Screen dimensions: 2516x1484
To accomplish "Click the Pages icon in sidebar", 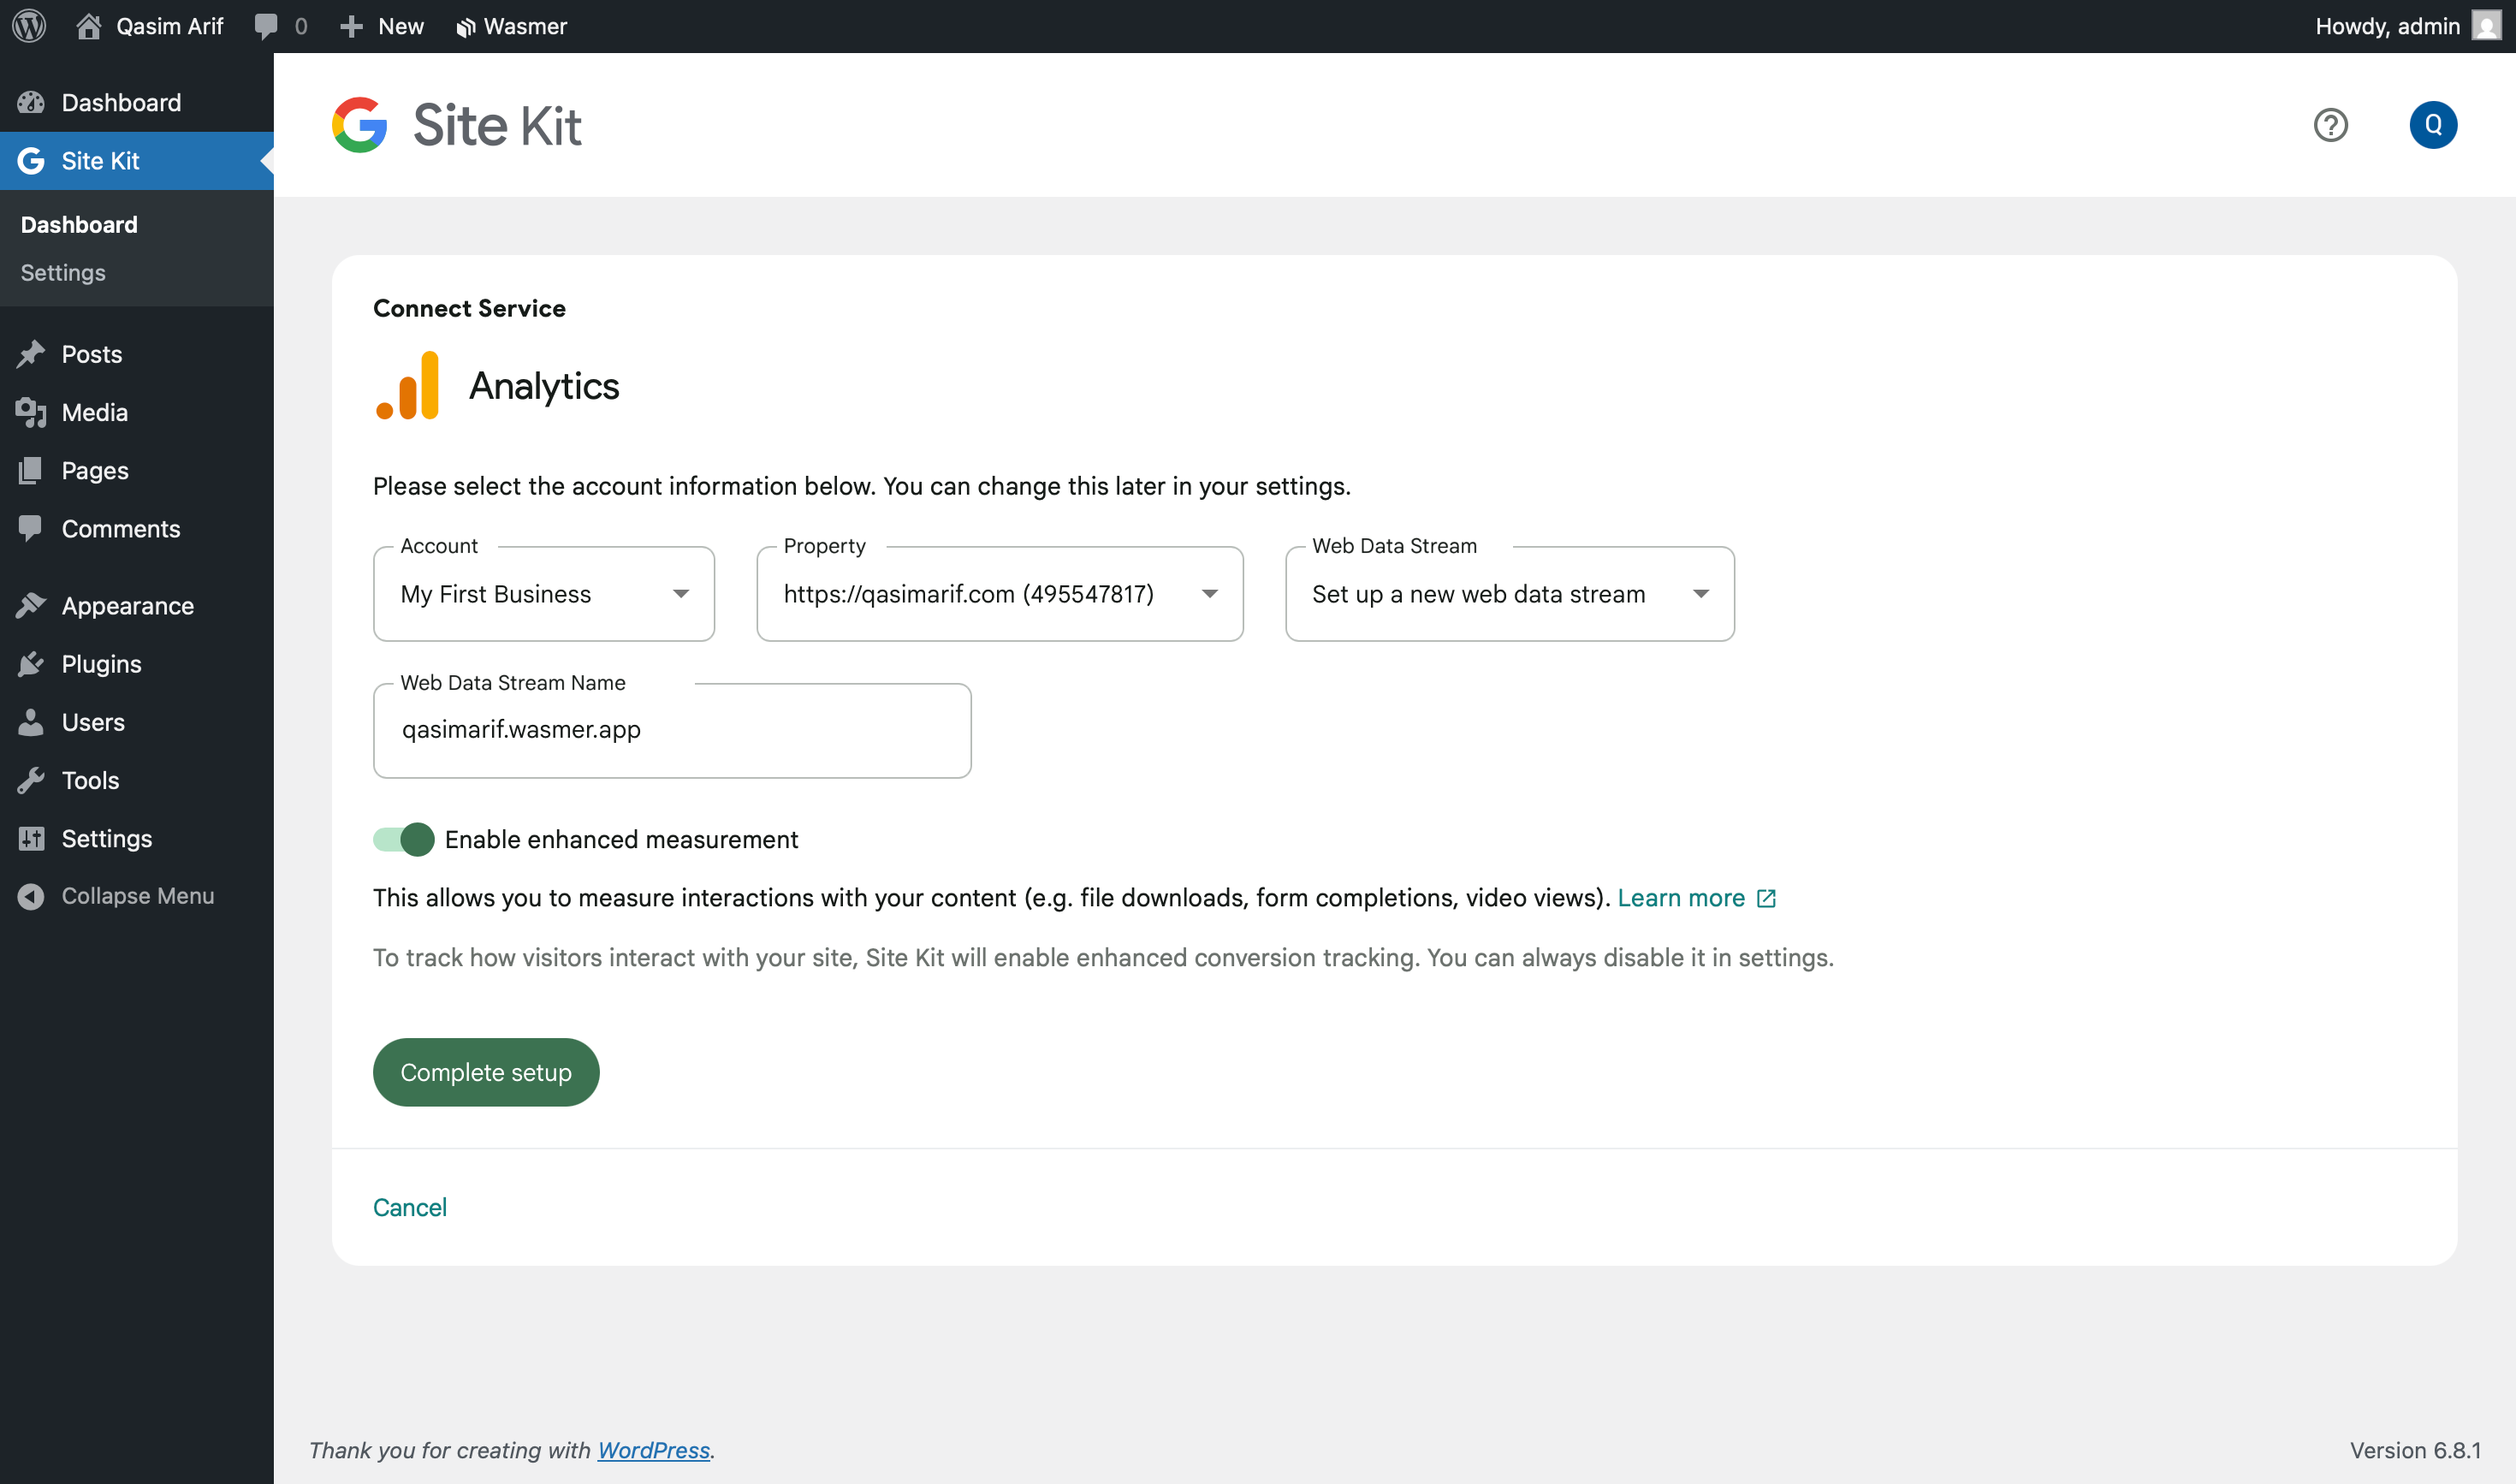I will click(x=32, y=470).
